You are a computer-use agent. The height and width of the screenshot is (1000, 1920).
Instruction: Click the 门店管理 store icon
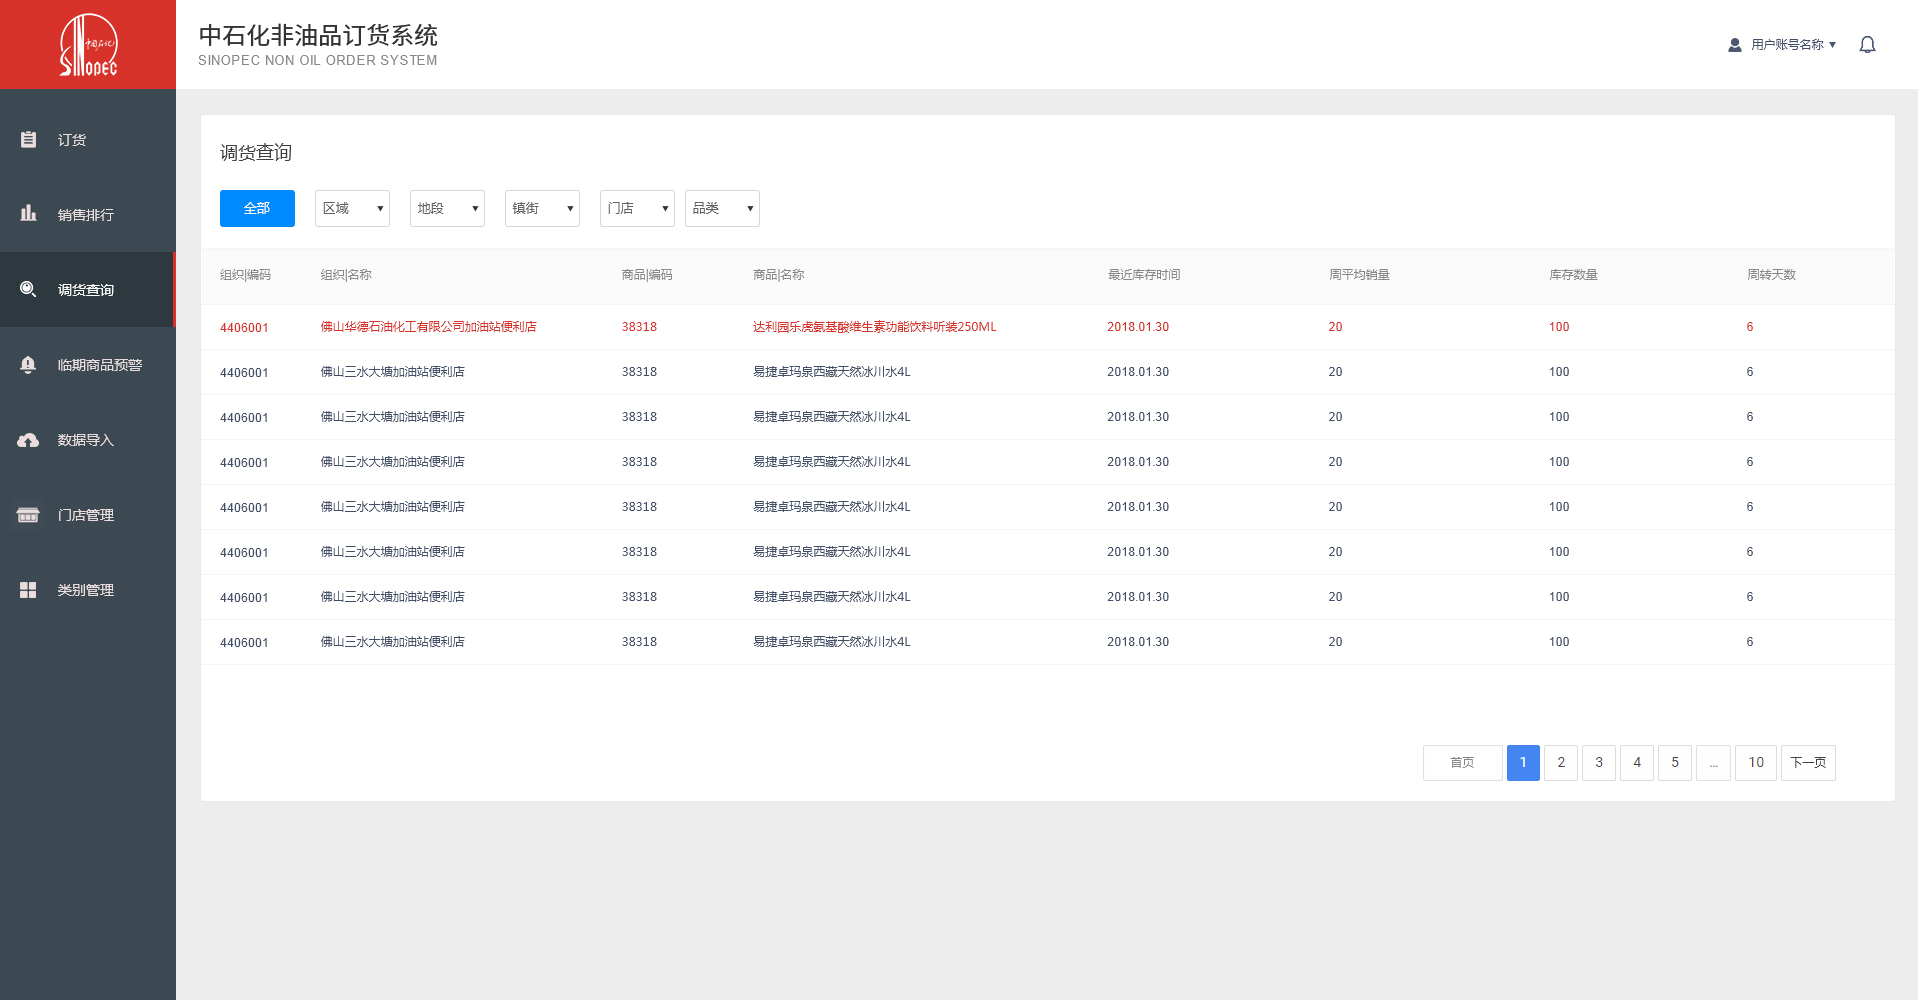coord(28,515)
